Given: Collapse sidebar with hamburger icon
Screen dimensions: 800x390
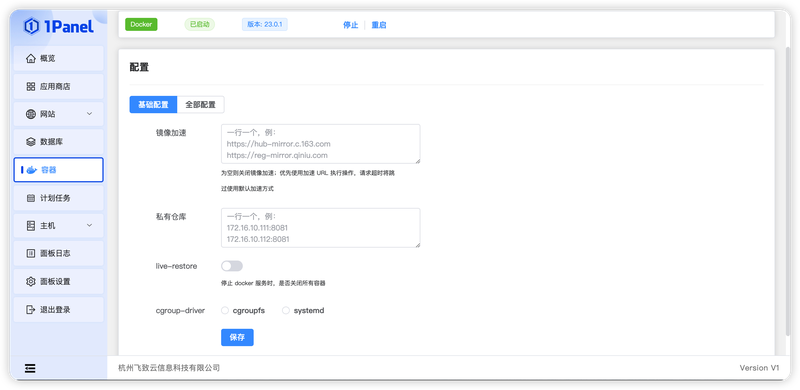Looking at the screenshot, I should (x=30, y=368).
